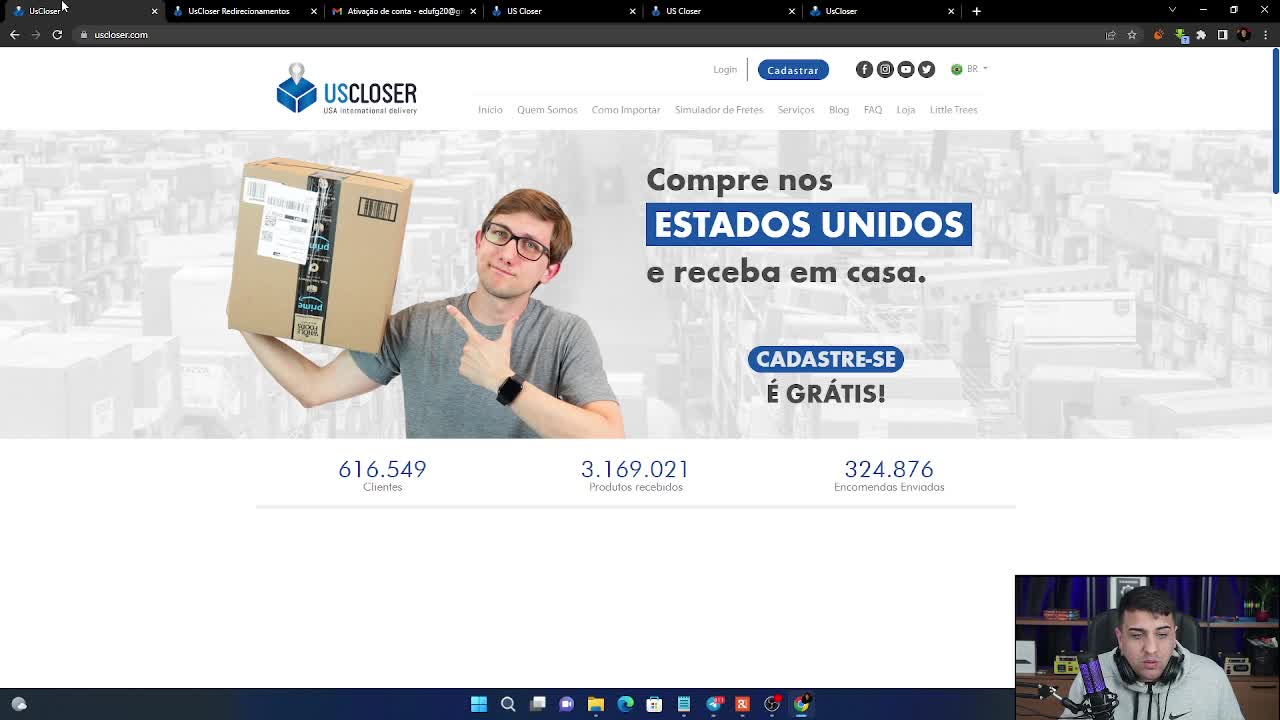The image size is (1280, 720).
Task: Open the USCloser YouTube icon
Action: pos(906,69)
